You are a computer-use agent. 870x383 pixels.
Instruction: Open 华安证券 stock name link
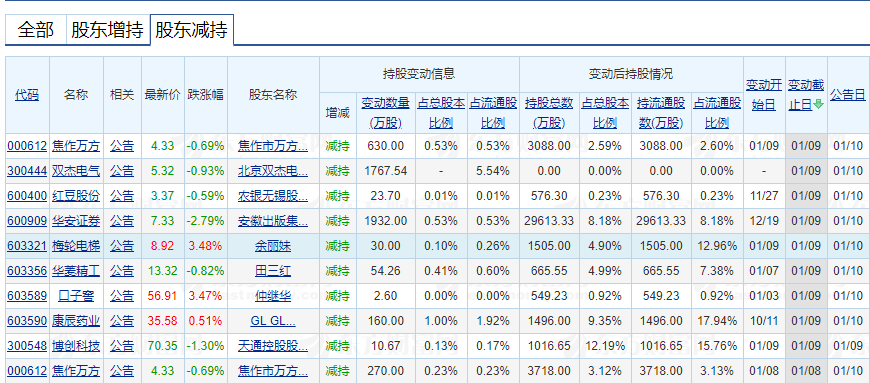pos(77,221)
